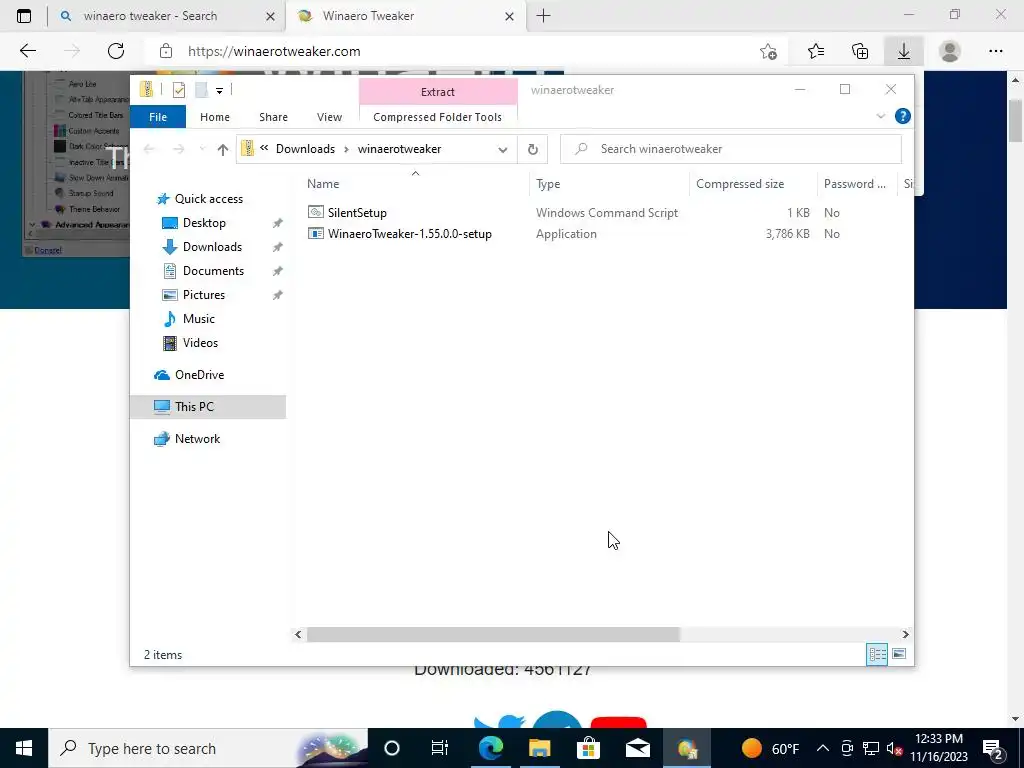
Task: Click Downloads in address breadcrumb
Action: [x=305, y=149]
